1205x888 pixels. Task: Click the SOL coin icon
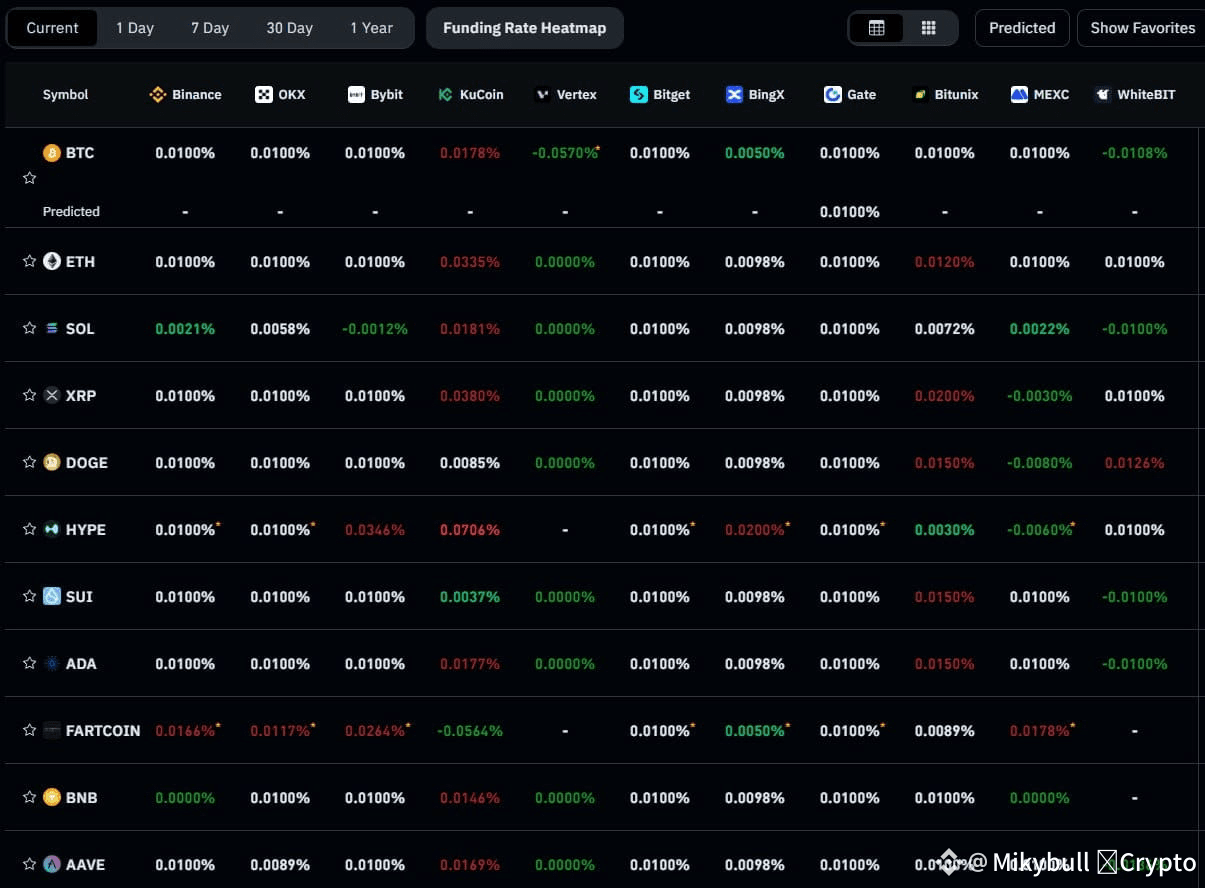52,328
